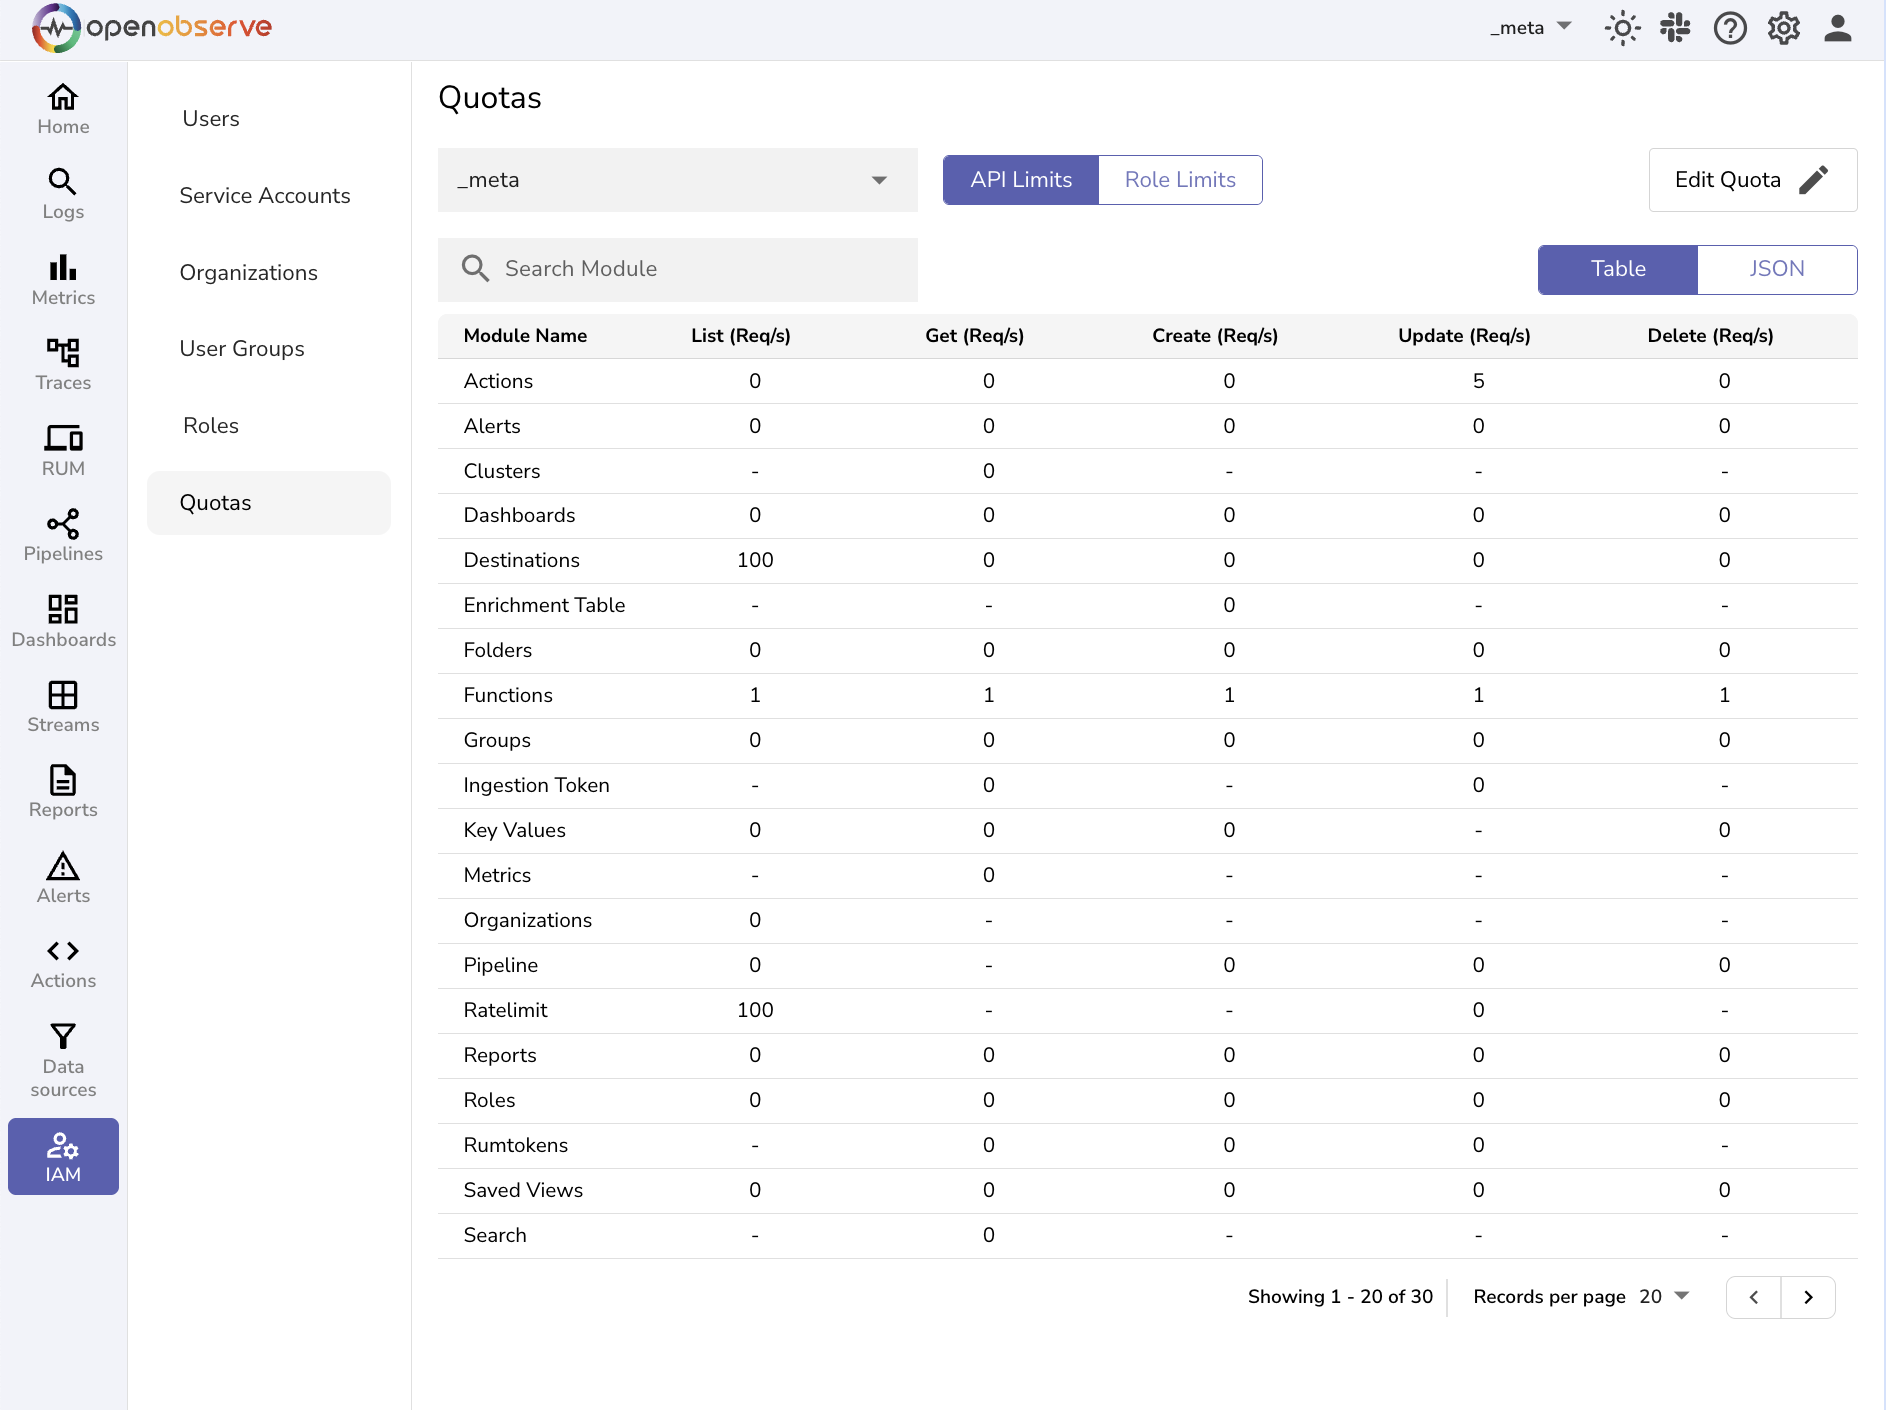
Task: Click the Quotas page heading
Action: pos(490,98)
